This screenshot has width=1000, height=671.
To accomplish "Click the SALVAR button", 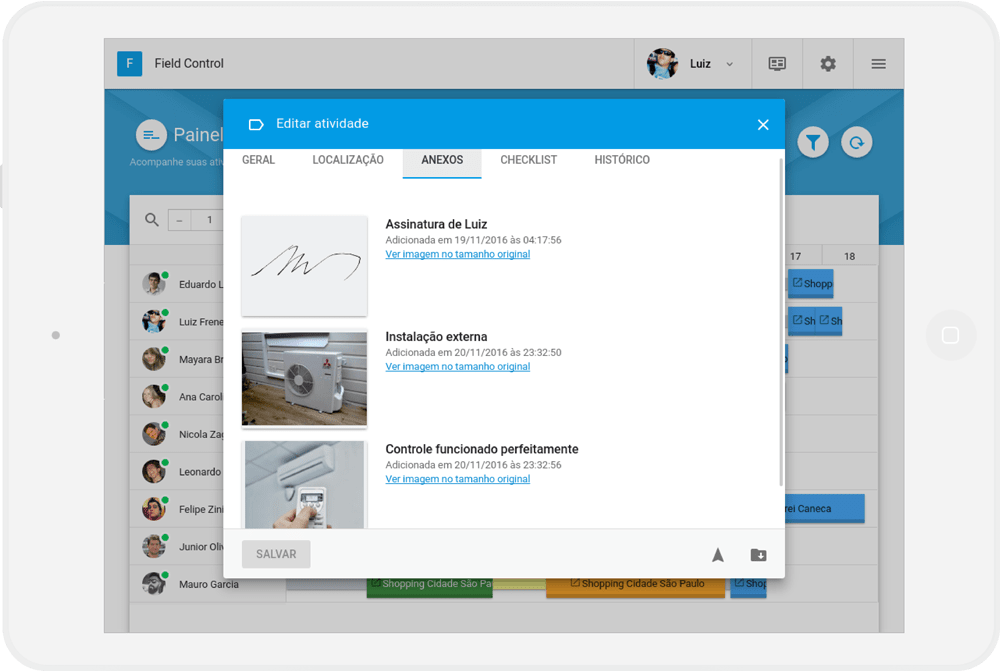I will point(275,554).
